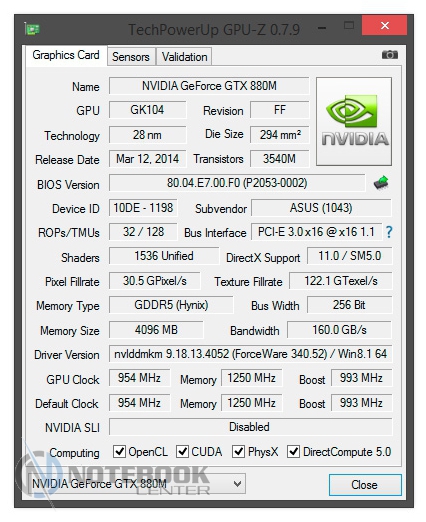Maximize the GPU-Z window
426x522 pixels.
(x=349, y=26)
